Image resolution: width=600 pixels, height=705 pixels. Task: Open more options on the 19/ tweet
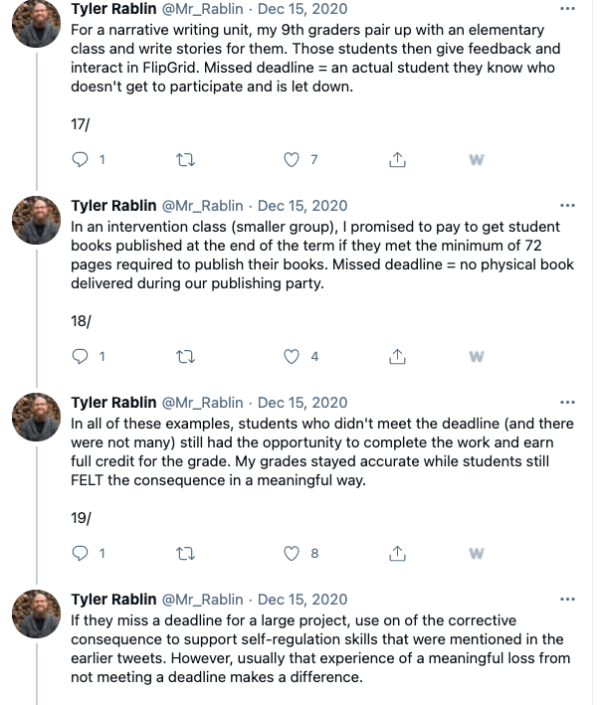pyautogui.click(x=568, y=402)
